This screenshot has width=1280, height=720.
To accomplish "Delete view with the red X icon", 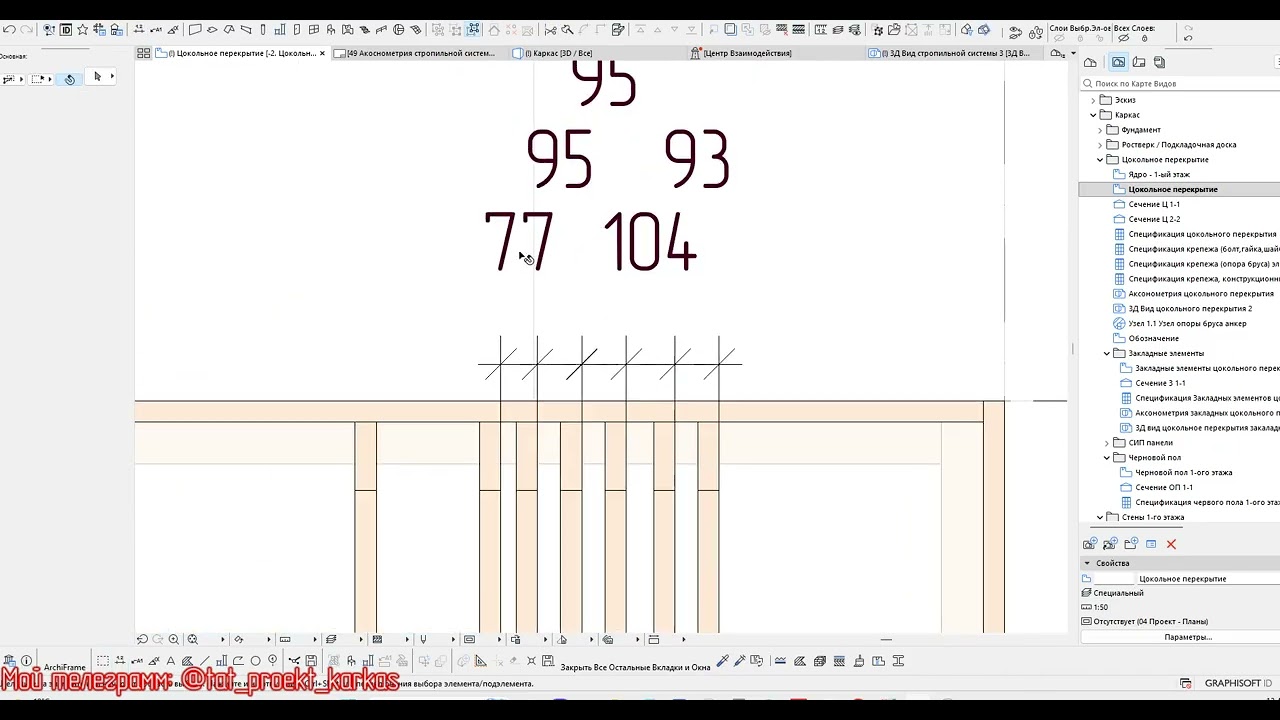I will pyautogui.click(x=1171, y=544).
